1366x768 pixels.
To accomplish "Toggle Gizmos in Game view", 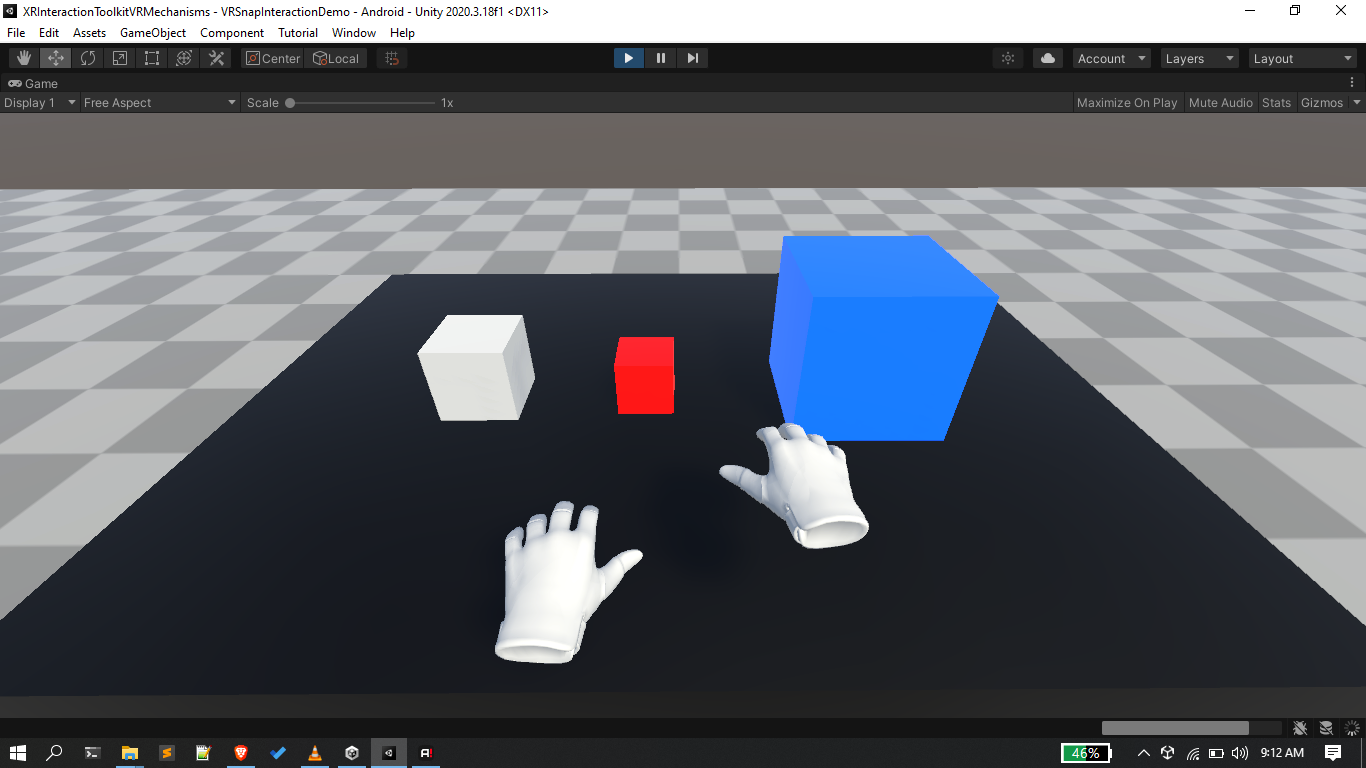I will pyautogui.click(x=1321, y=102).
